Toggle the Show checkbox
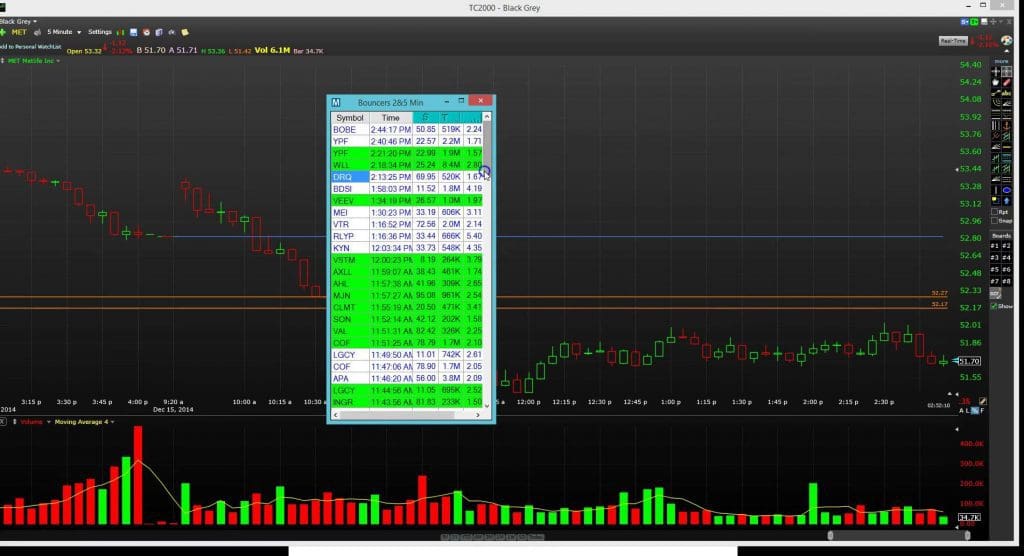Viewport: 1024px width, 556px height. (995, 306)
